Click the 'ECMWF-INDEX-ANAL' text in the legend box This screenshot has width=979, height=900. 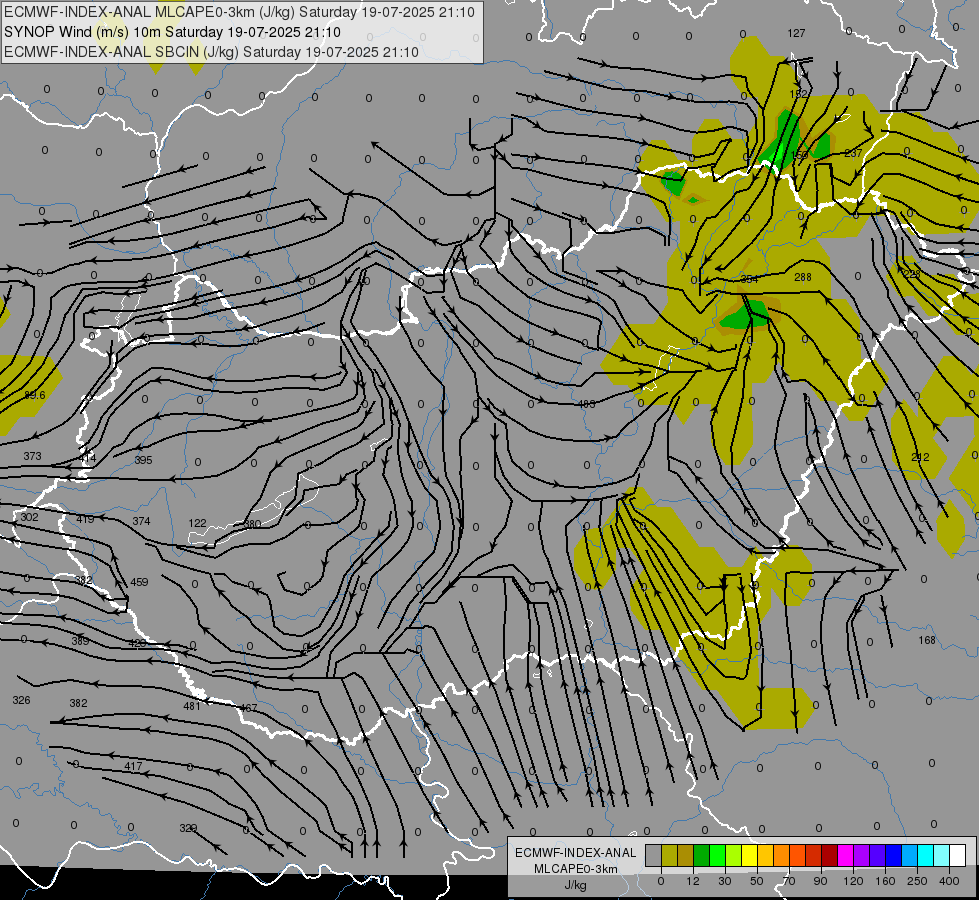(576, 853)
